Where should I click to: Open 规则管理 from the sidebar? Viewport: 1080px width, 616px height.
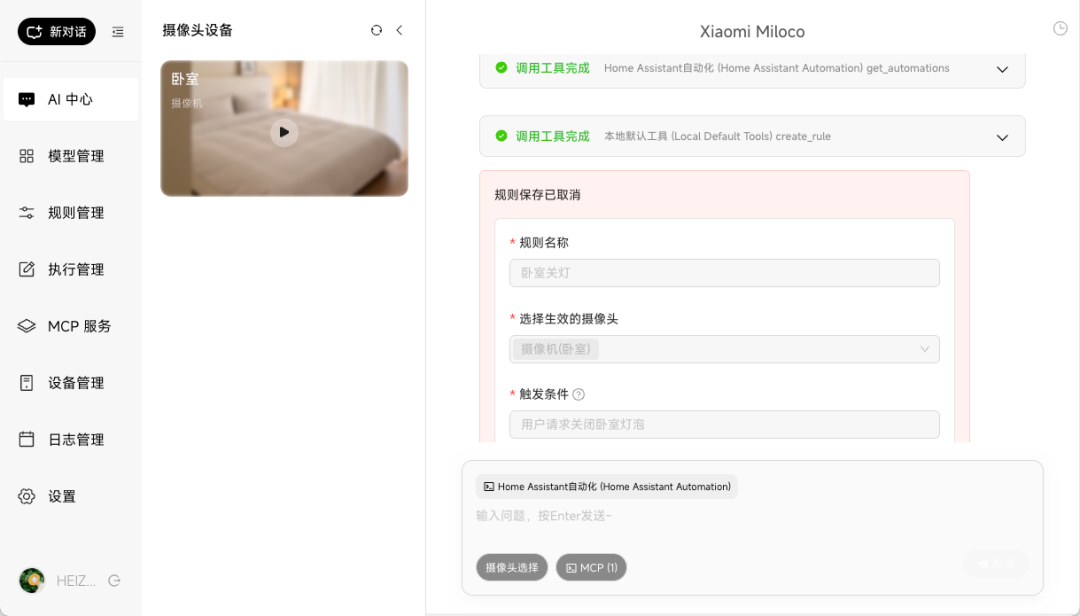tap(70, 212)
